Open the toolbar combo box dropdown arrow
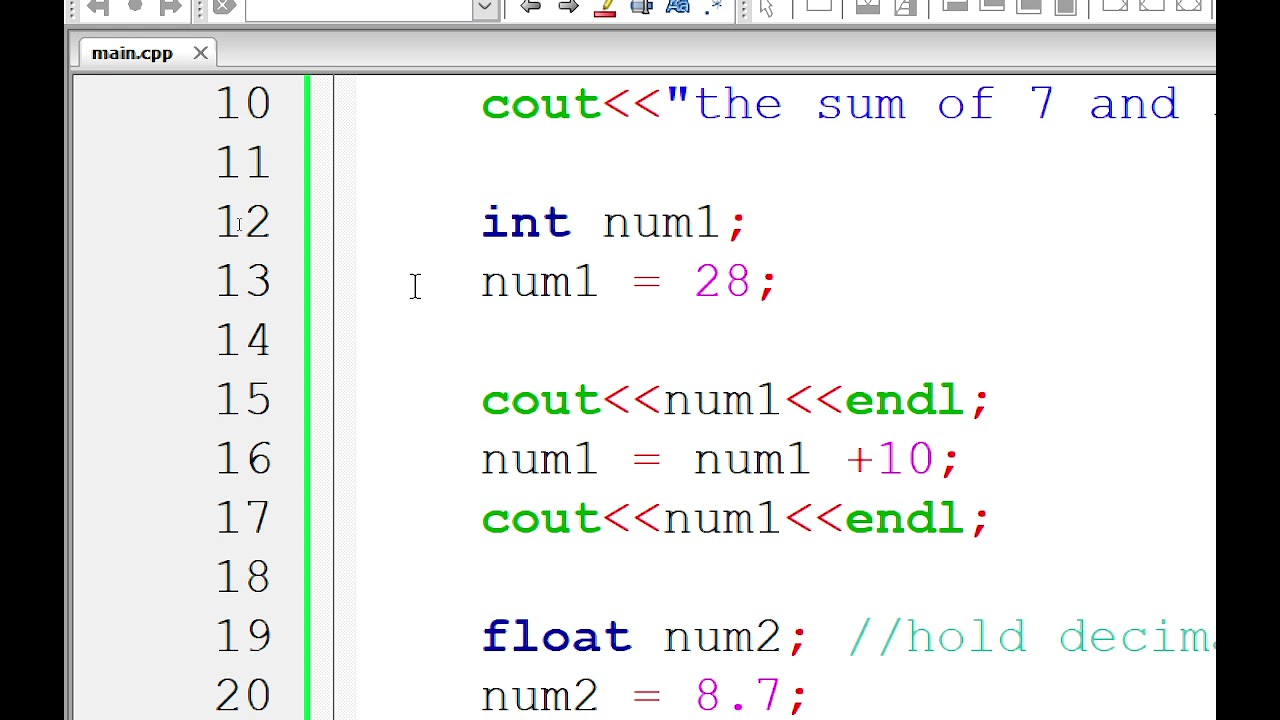 [x=485, y=8]
